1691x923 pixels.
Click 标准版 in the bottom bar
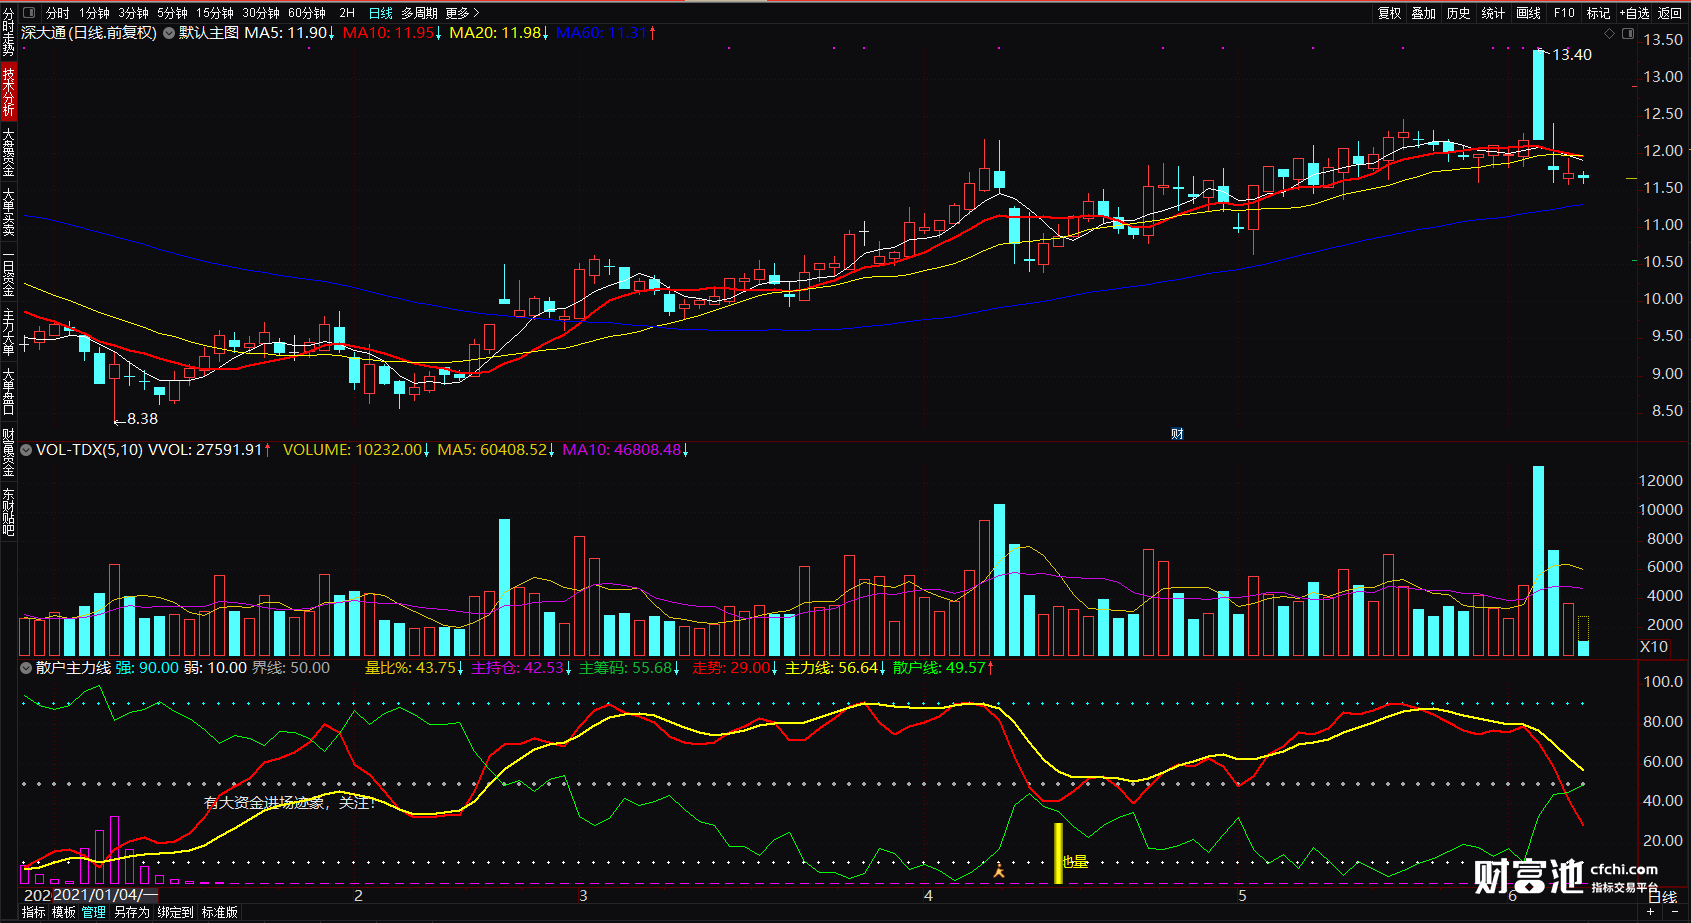pyautogui.click(x=220, y=912)
